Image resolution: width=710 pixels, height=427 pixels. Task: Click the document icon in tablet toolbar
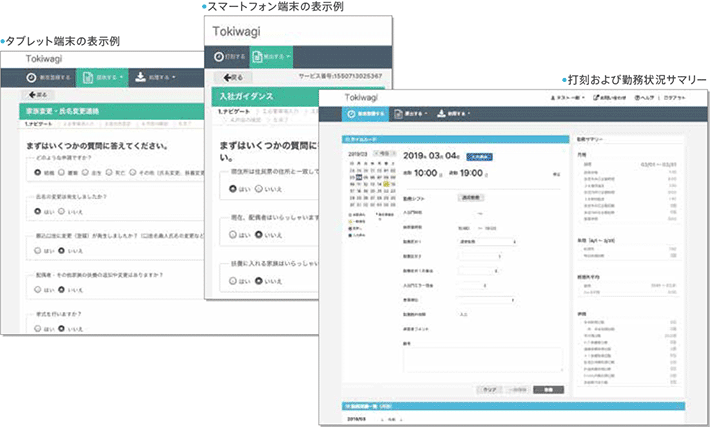[x=88, y=76]
